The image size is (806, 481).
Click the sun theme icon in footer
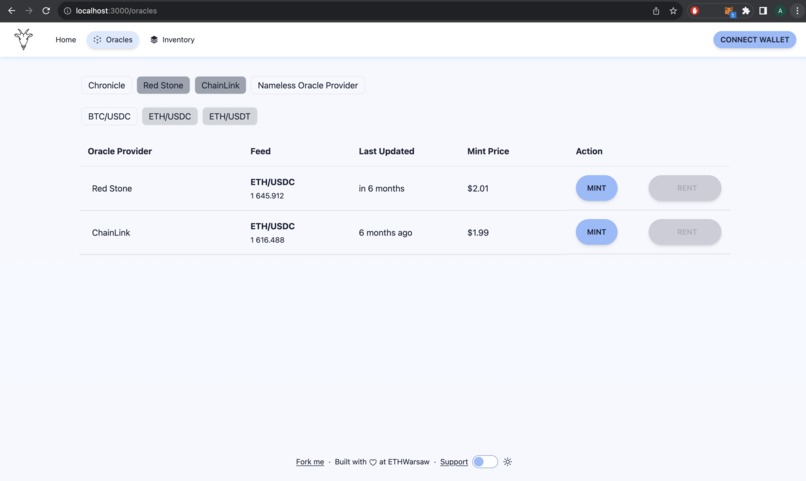507,461
